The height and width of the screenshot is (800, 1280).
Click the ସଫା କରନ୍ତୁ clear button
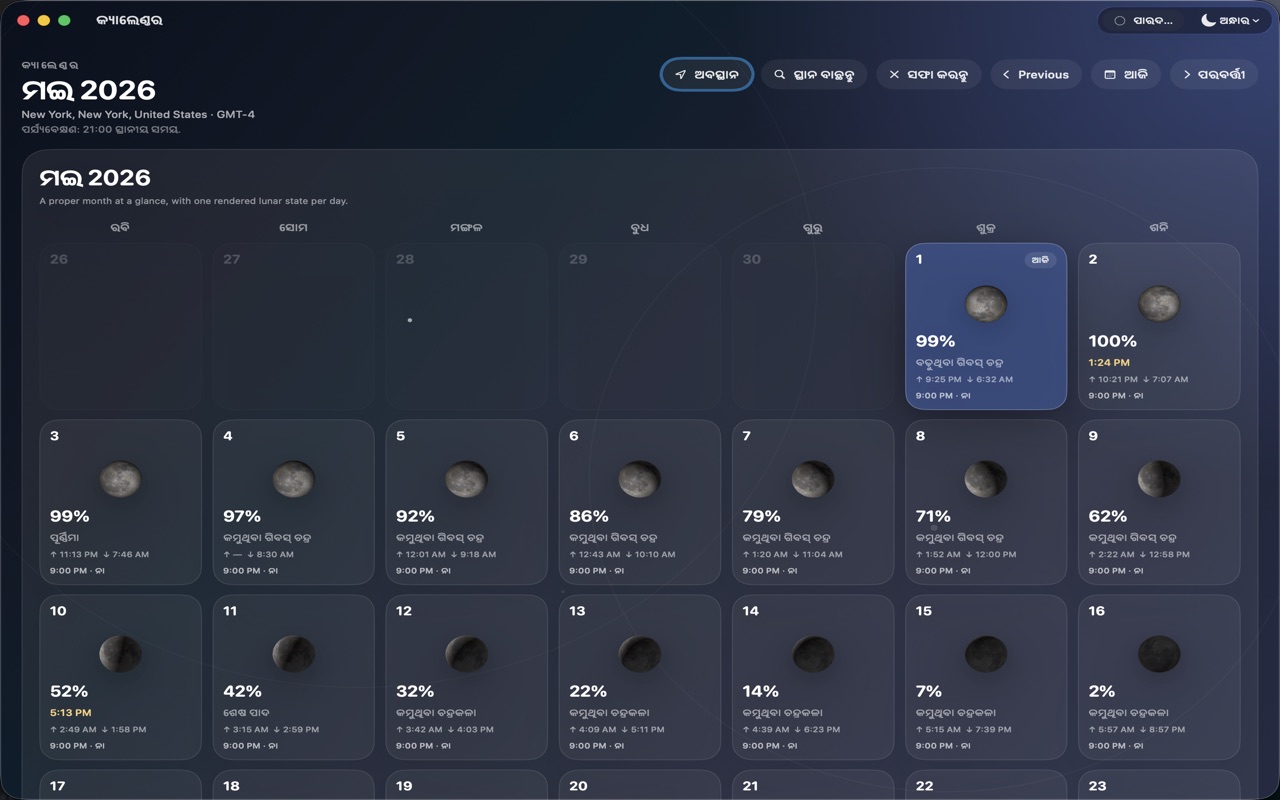[x=928, y=74]
